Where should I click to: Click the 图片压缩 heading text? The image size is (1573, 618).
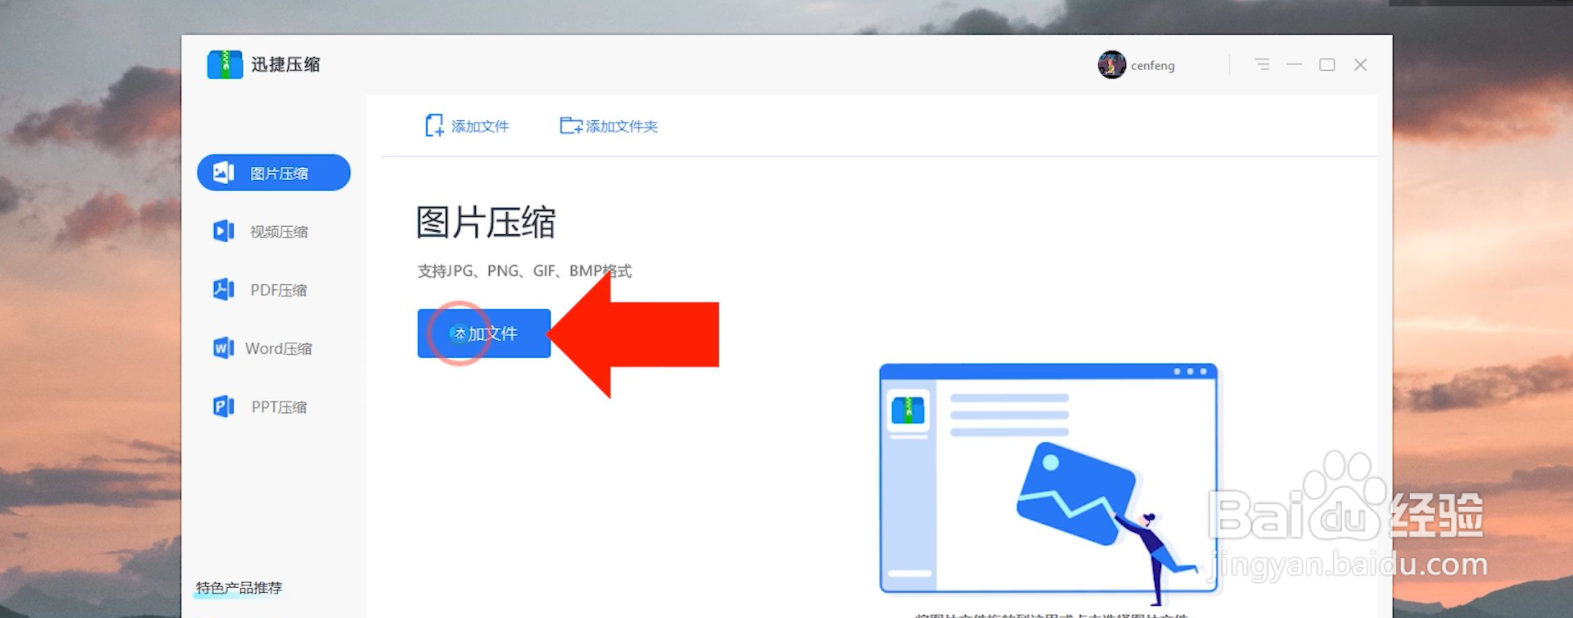click(486, 222)
